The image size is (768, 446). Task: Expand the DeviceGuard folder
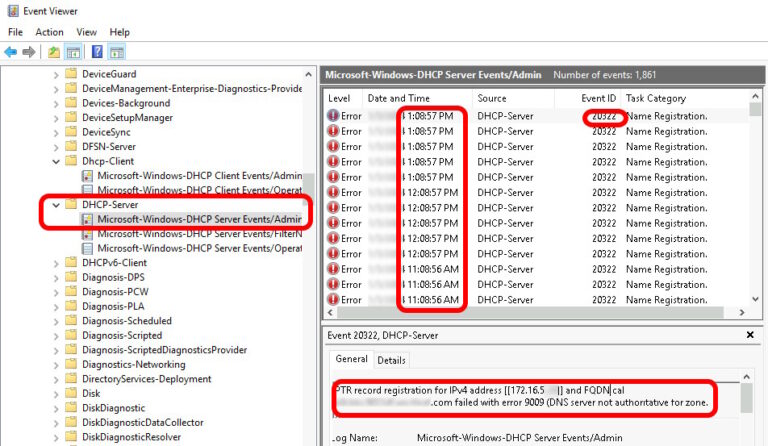[x=55, y=74]
